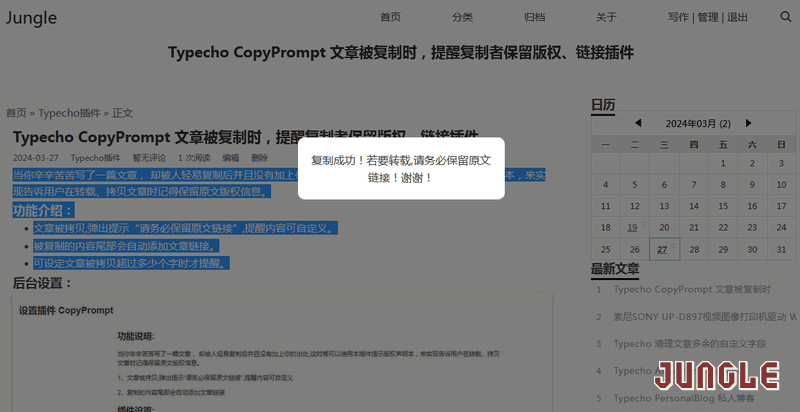
Task: Click the 最新文章 sidebar heading
Action: click(x=615, y=268)
